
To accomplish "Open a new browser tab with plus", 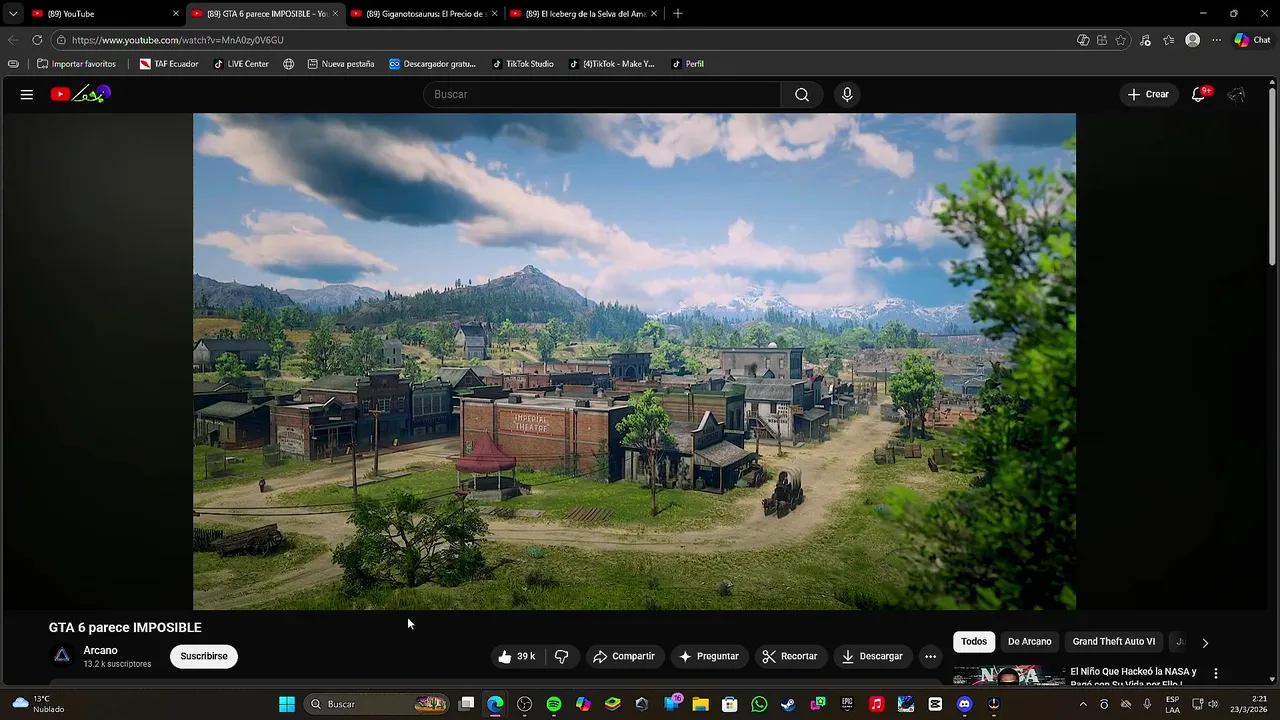I will [678, 14].
